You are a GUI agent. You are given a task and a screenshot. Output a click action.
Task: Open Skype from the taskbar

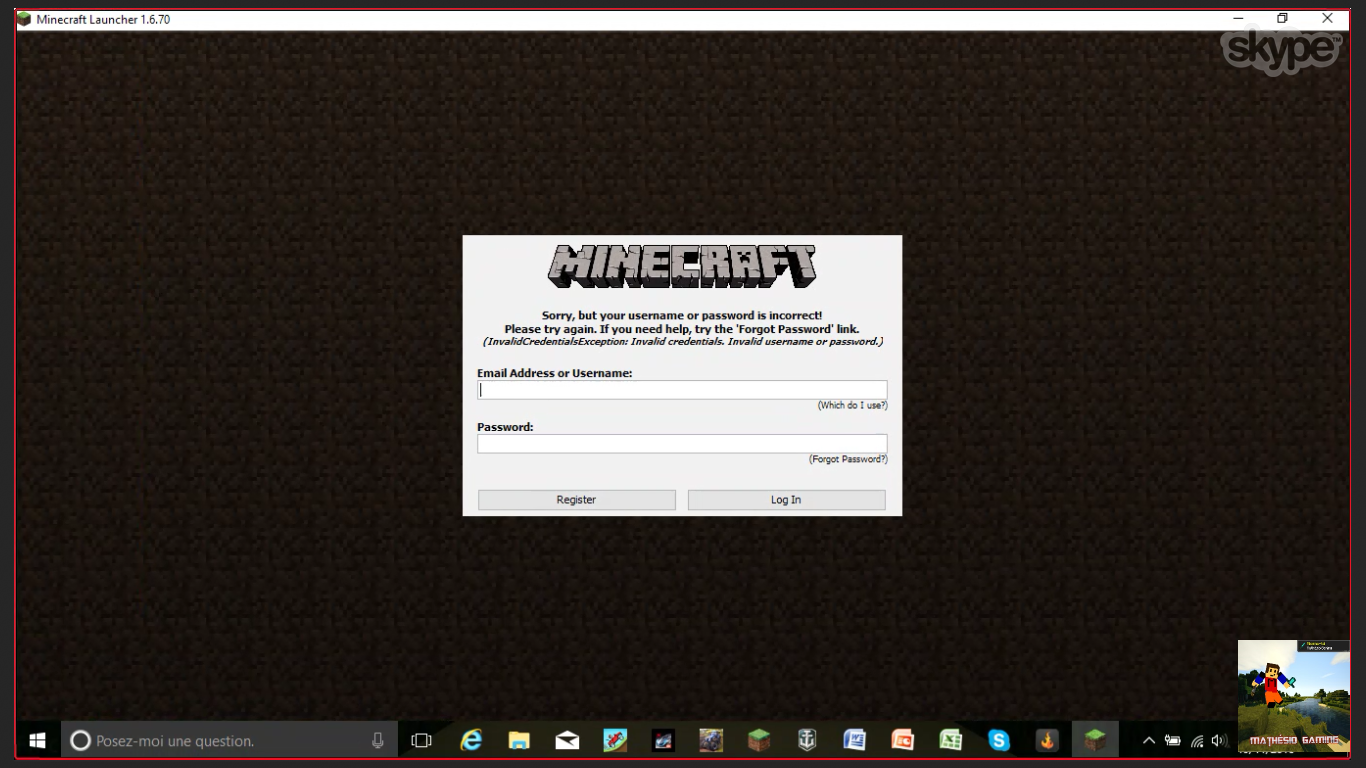pos(999,740)
